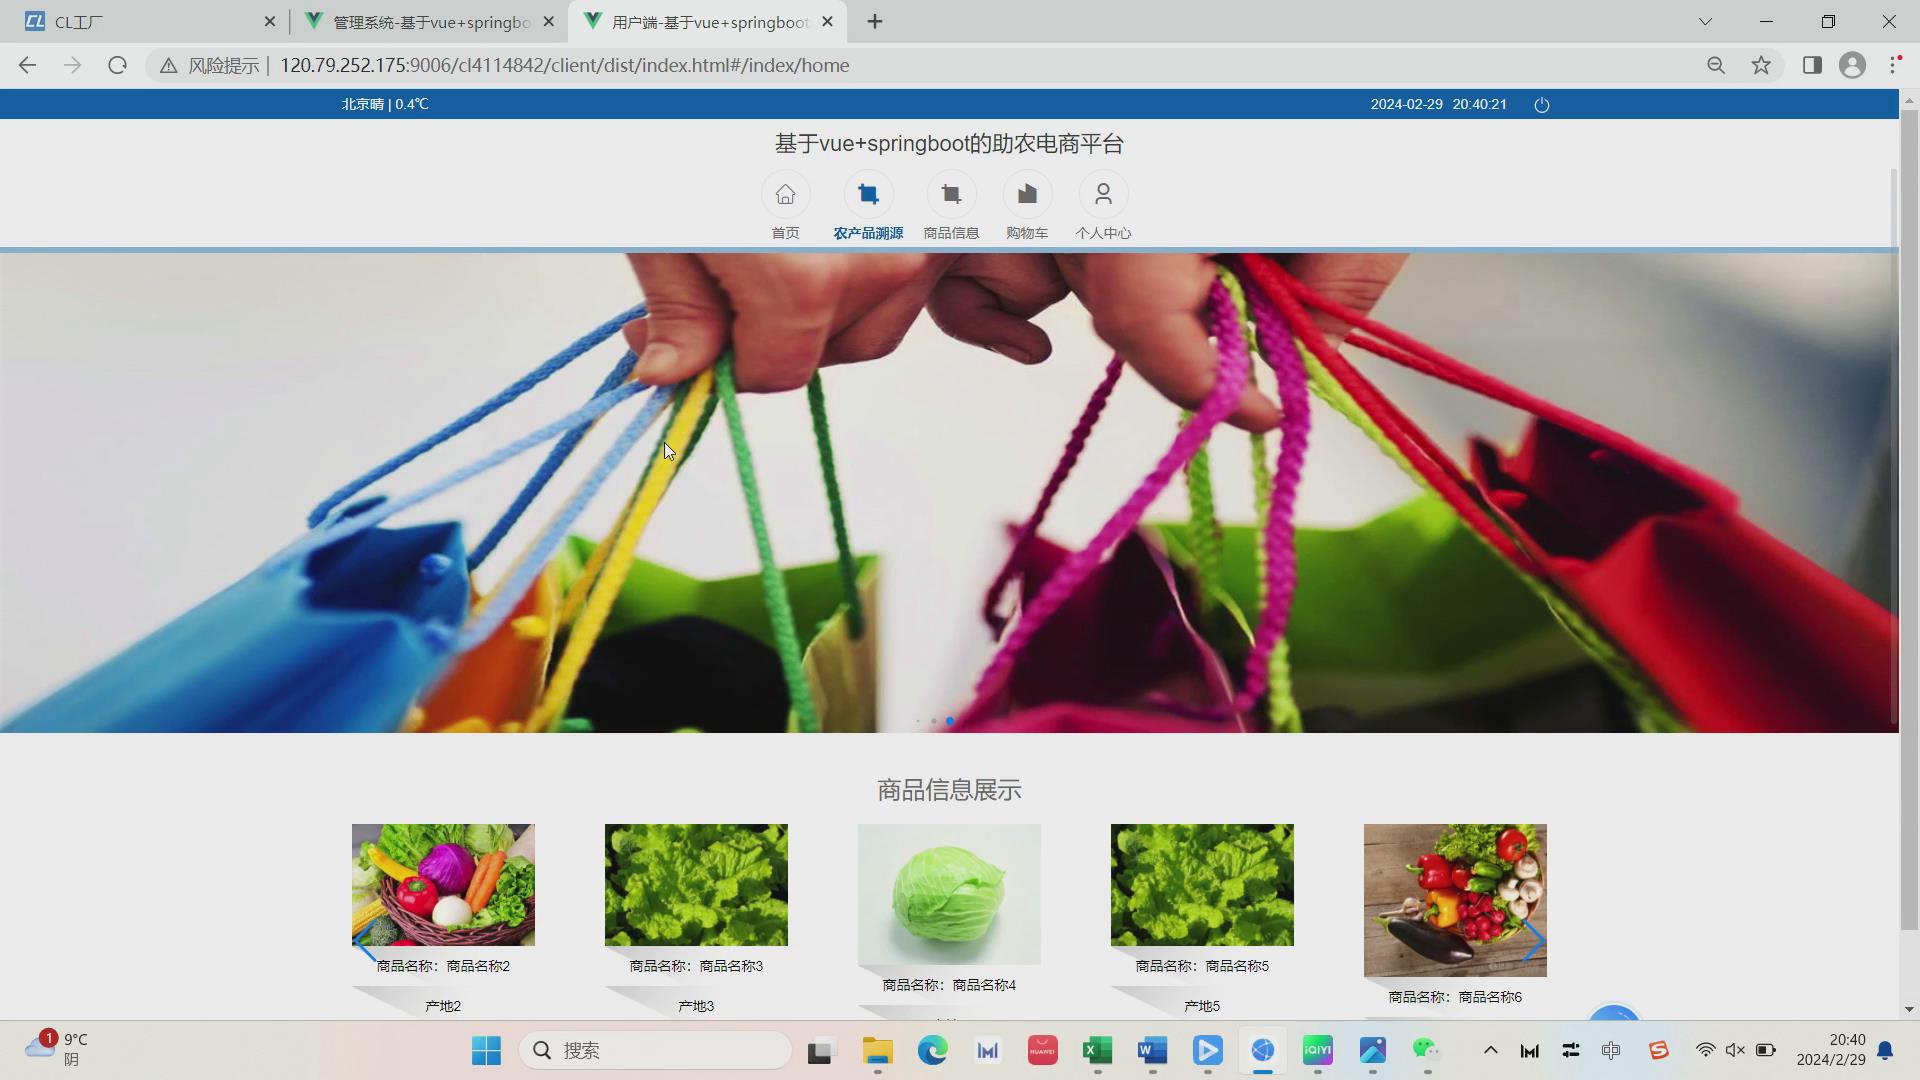Viewport: 1920px width, 1080px height.
Task: Open the browser zoom magnifier icon
Action: [x=1716, y=65]
